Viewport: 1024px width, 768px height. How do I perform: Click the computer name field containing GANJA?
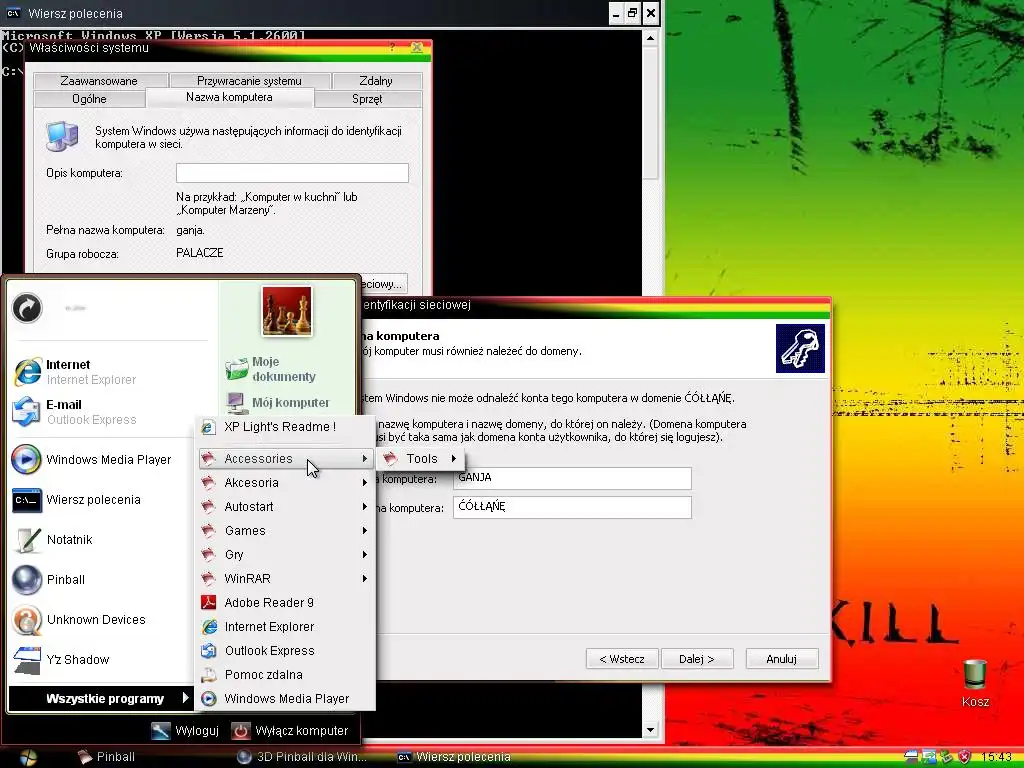pos(572,478)
